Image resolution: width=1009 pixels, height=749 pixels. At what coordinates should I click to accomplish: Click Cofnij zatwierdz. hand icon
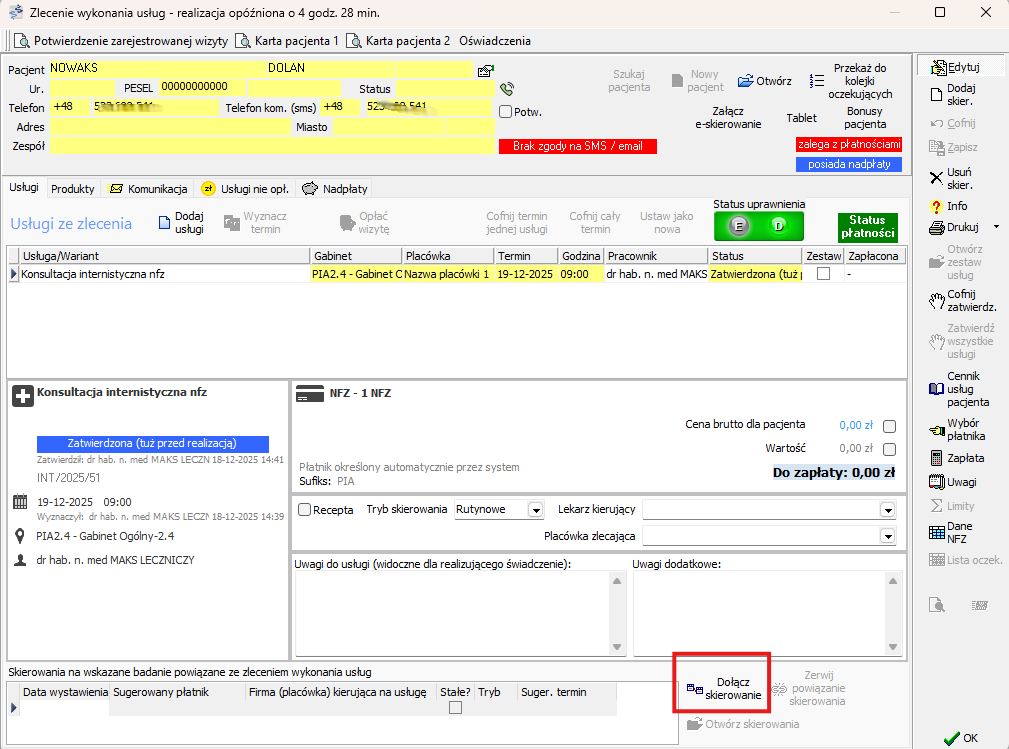(937, 300)
